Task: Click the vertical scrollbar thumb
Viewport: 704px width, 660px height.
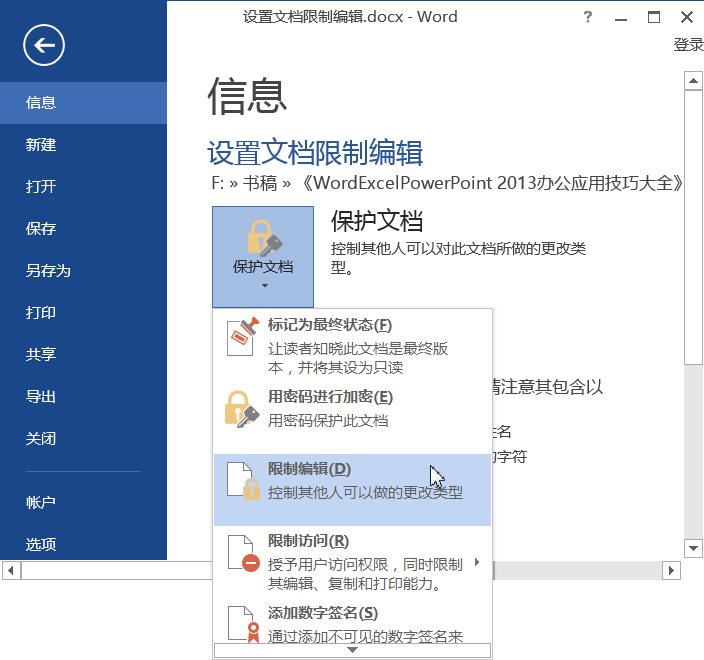Action: [x=693, y=228]
